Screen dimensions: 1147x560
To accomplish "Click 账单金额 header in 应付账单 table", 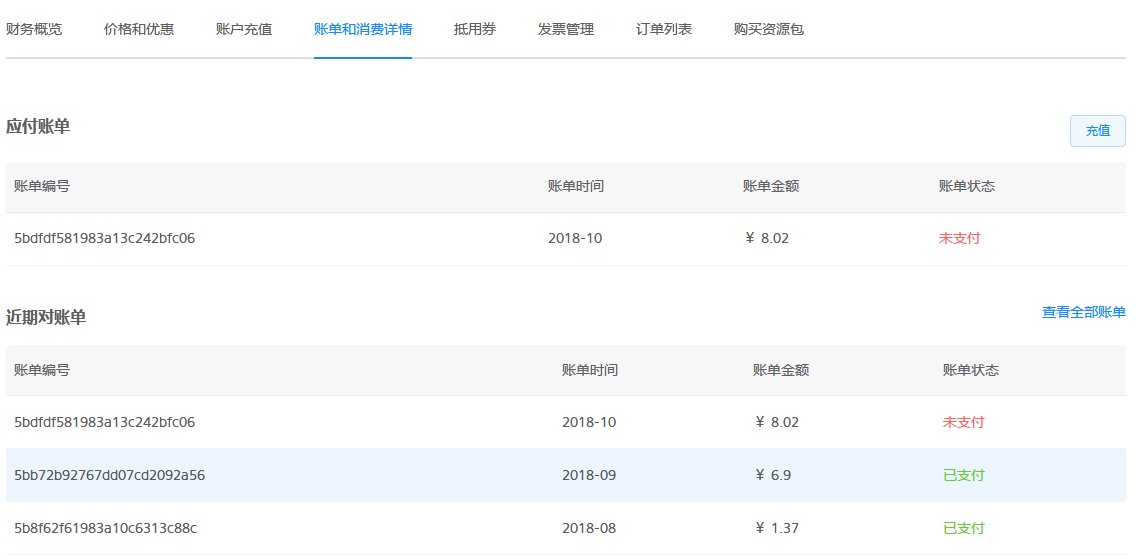I will click(770, 186).
